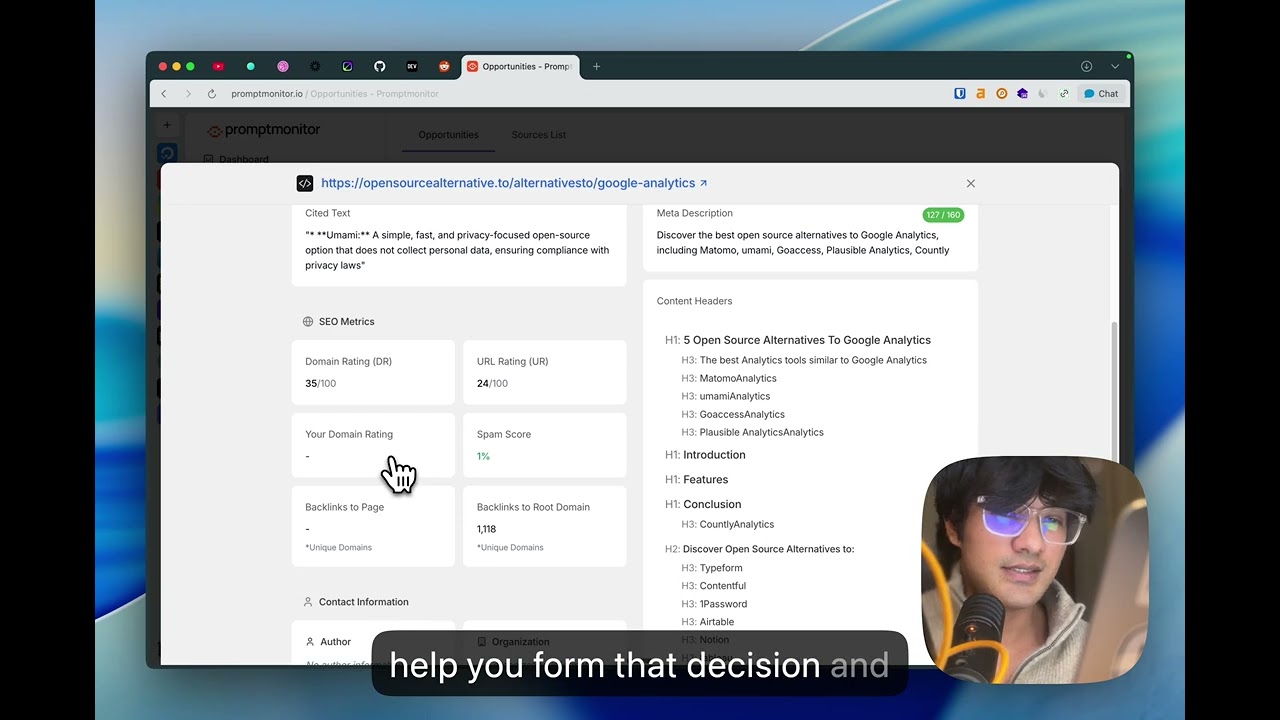Click H3 Plausible AnalyticsAnalytics header

753,432
